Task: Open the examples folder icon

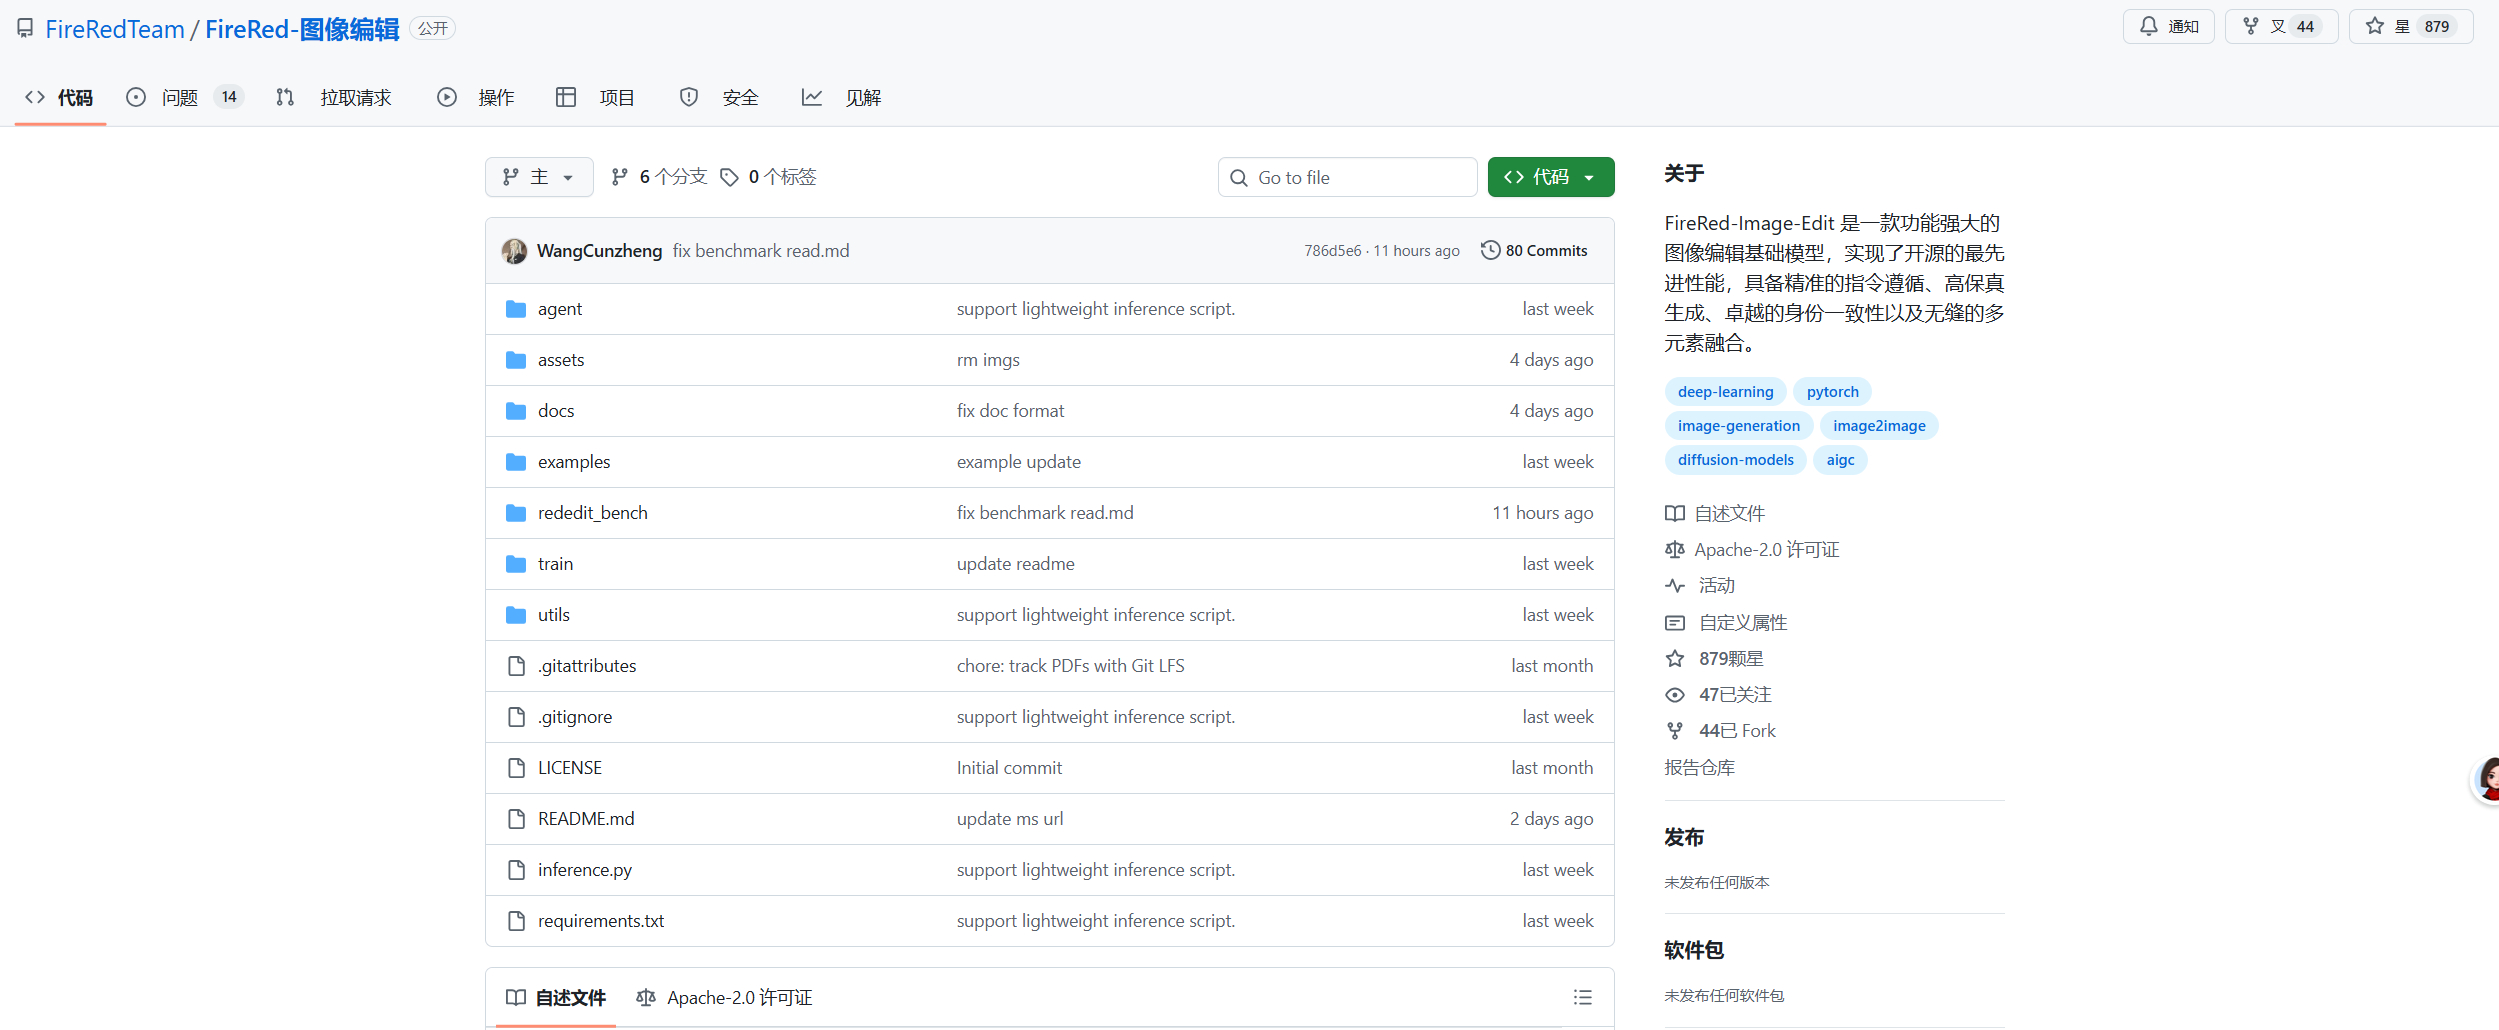Action: click(x=516, y=462)
